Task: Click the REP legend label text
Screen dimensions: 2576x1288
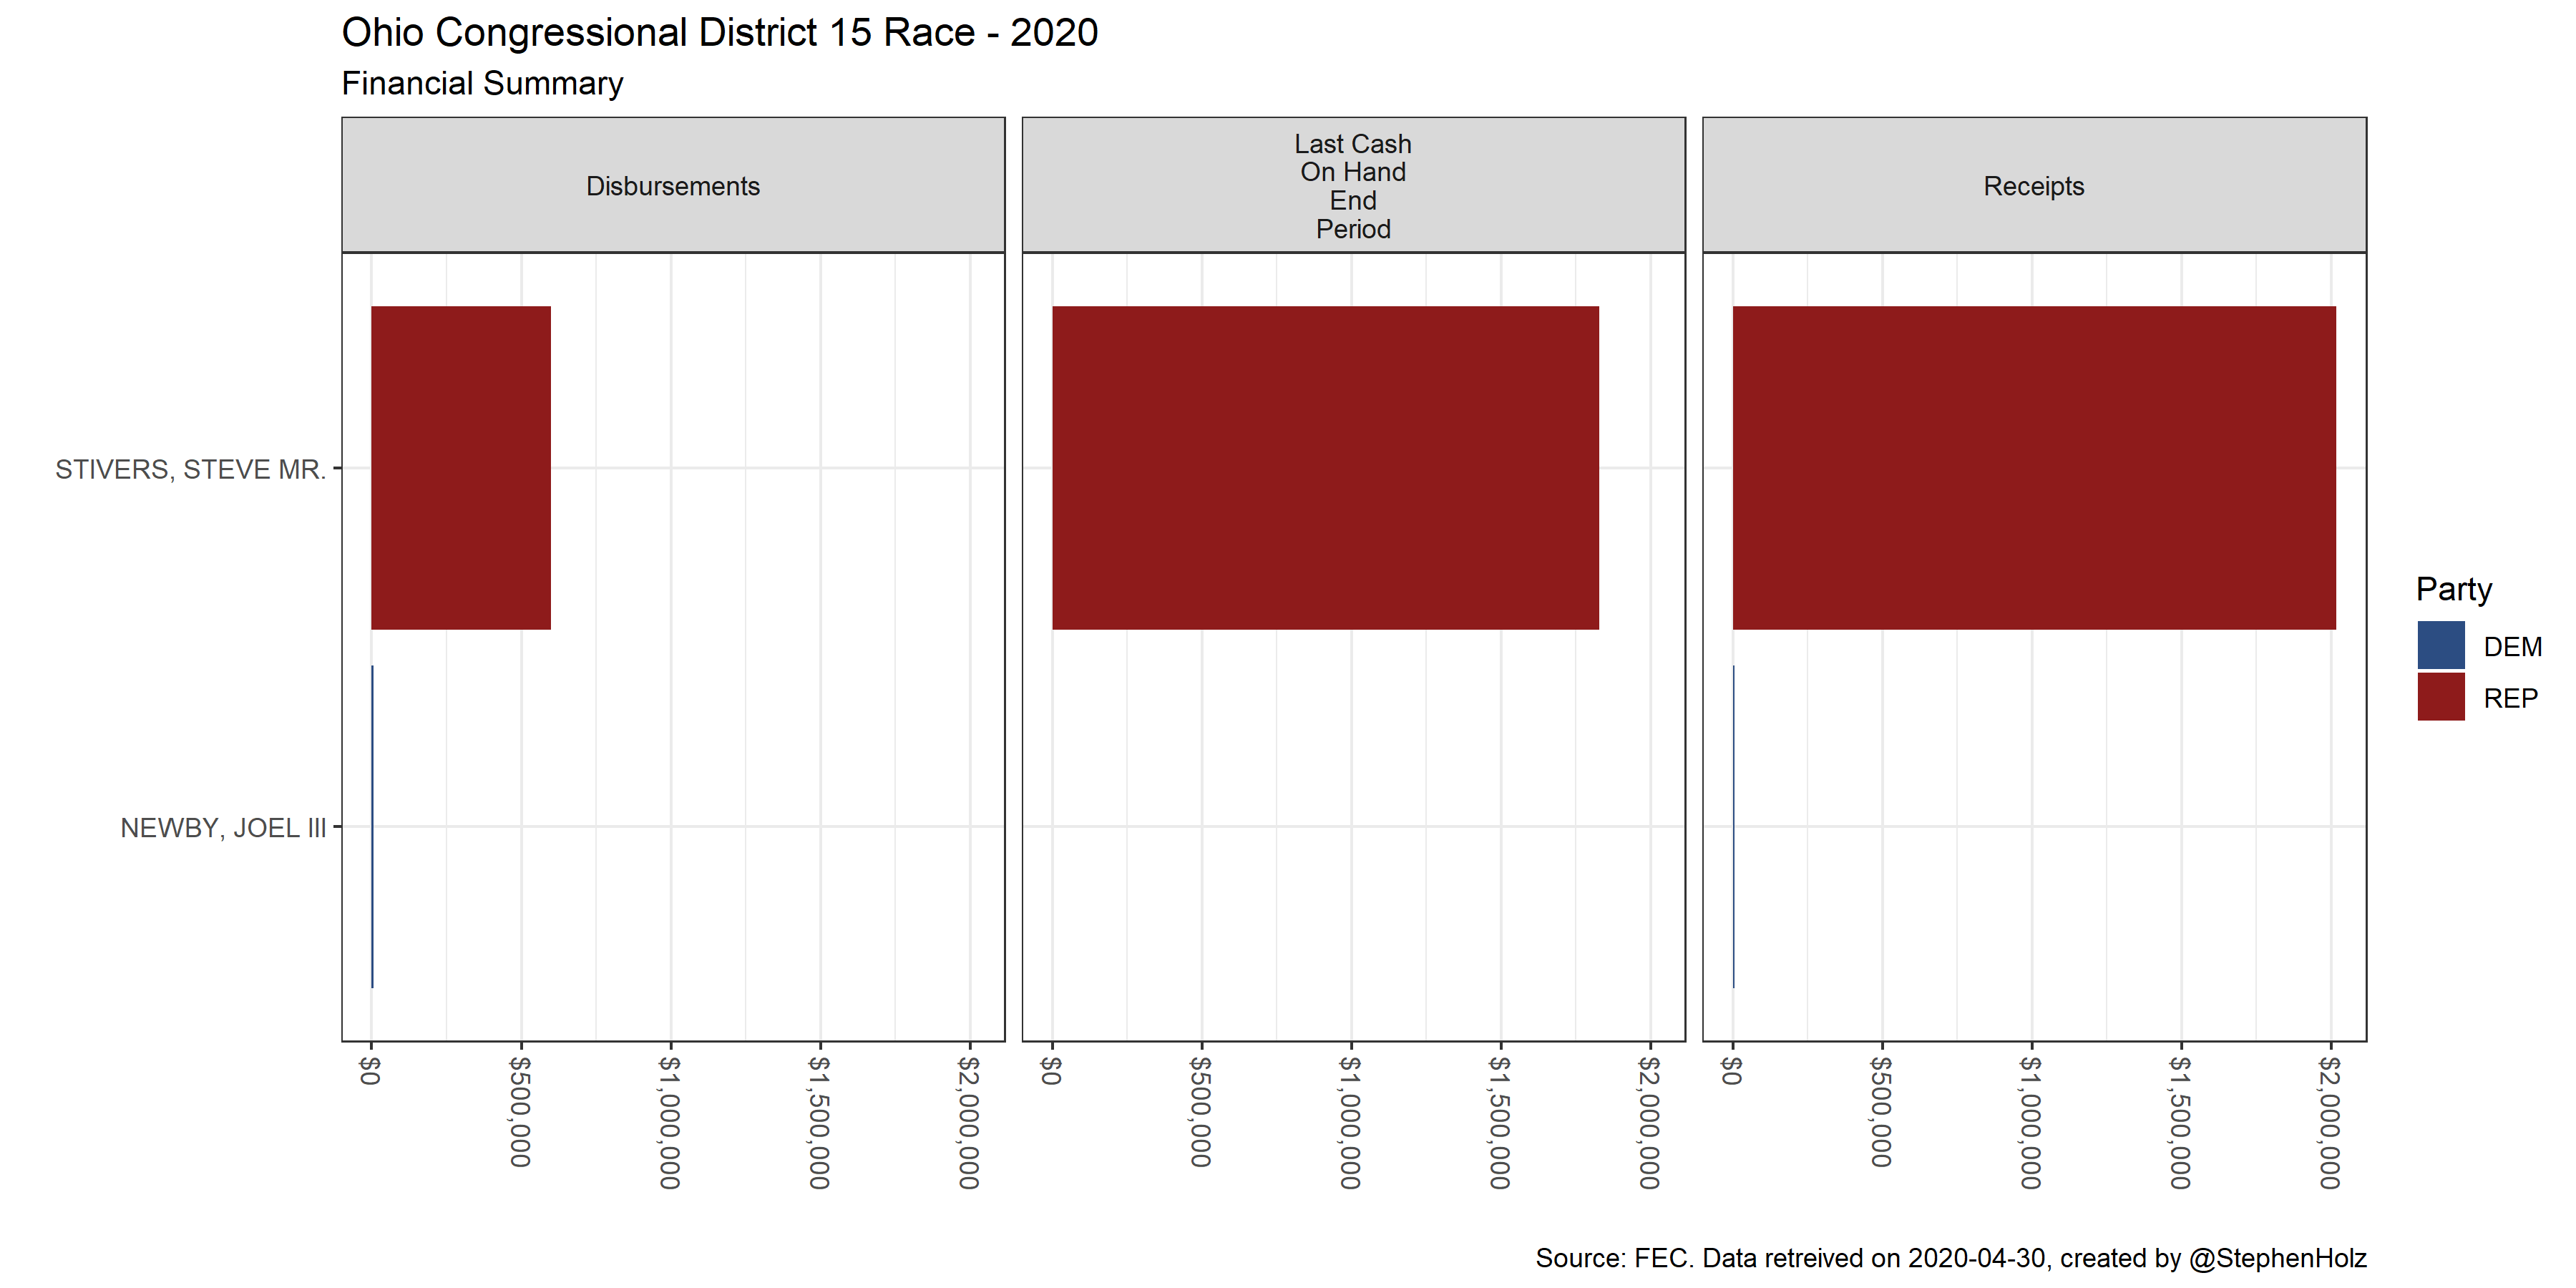Action: coord(2510,698)
